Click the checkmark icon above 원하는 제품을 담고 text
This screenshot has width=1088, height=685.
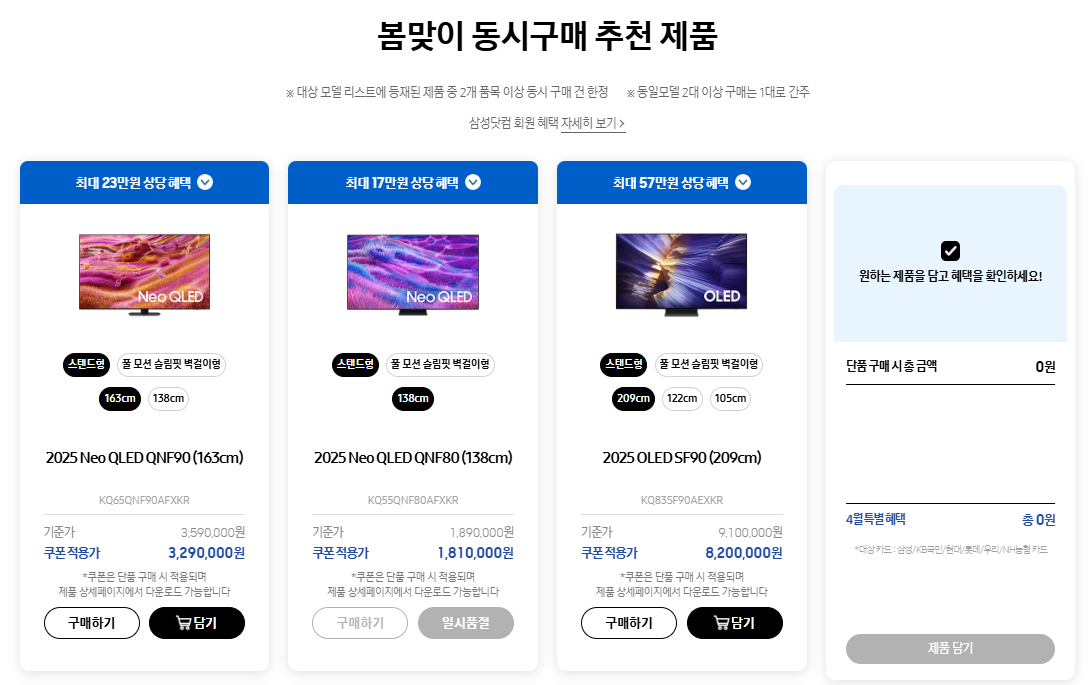click(950, 251)
